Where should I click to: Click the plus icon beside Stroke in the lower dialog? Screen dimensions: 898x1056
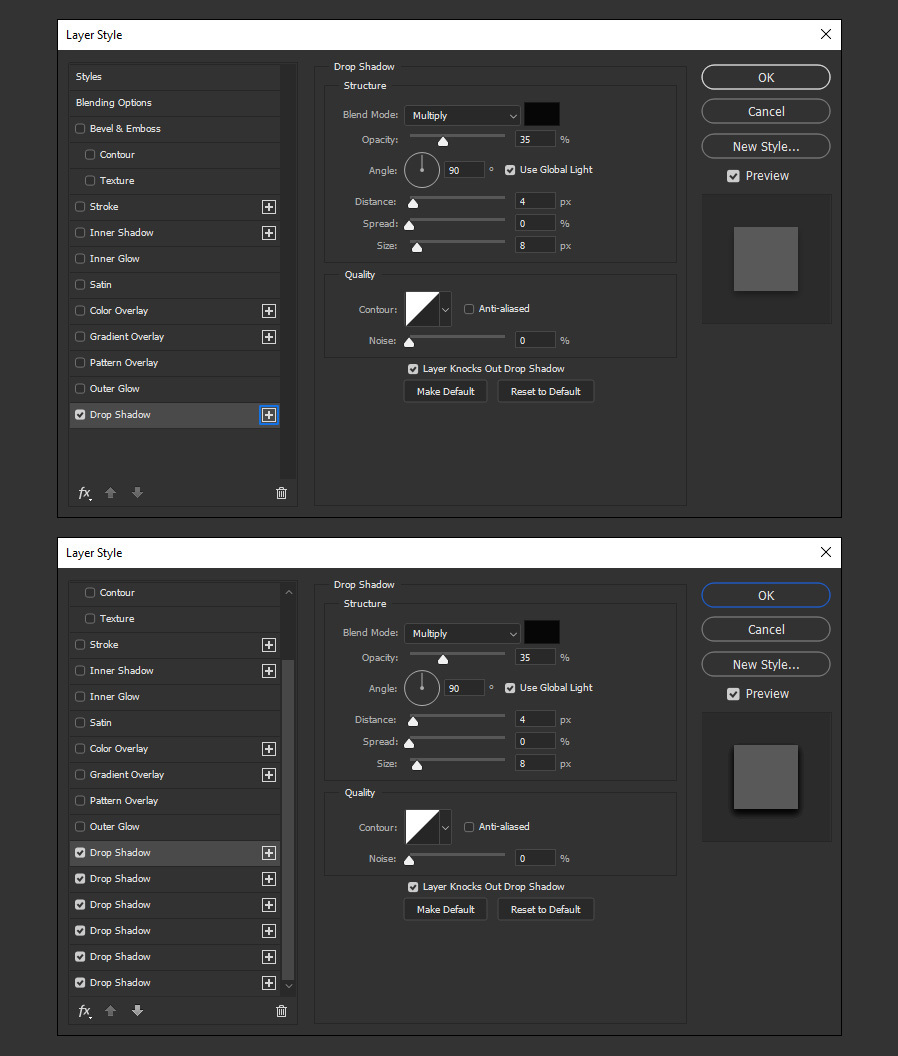269,645
